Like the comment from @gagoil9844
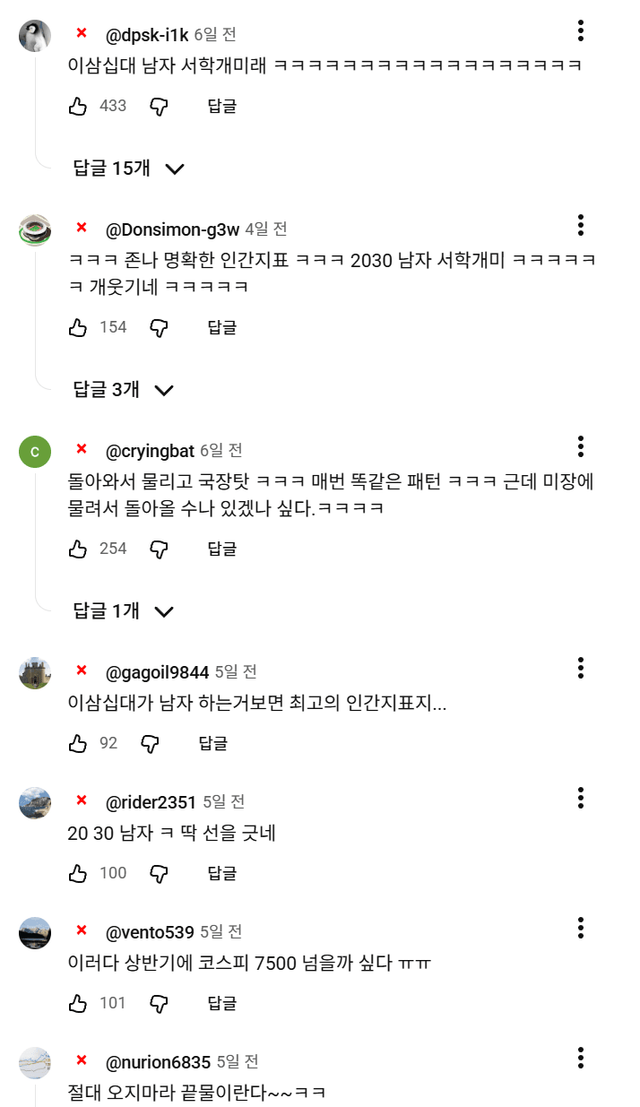This screenshot has height=1107, width=640. [x=78, y=743]
